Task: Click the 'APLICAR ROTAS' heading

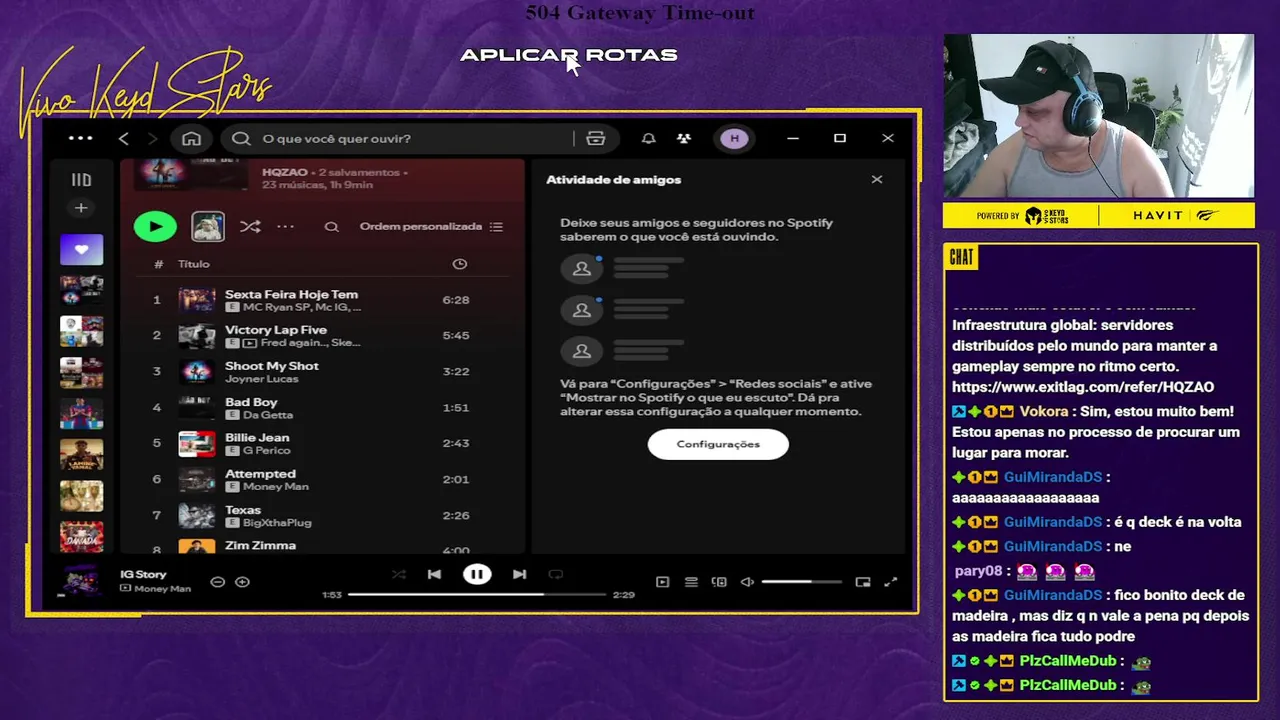Action: tap(568, 55)
